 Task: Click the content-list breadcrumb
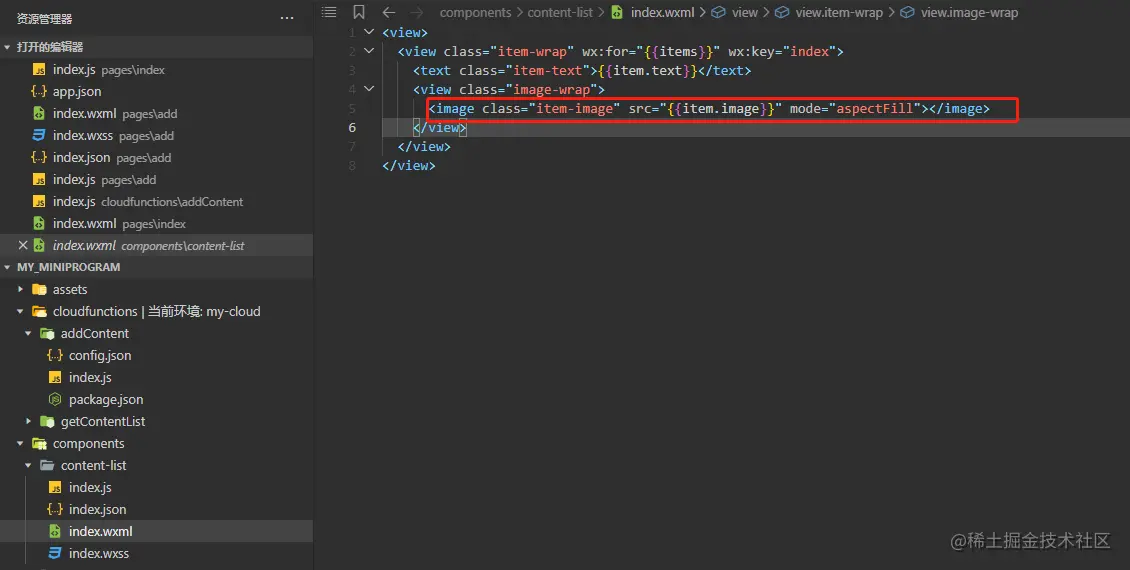(x=560, y=12)
